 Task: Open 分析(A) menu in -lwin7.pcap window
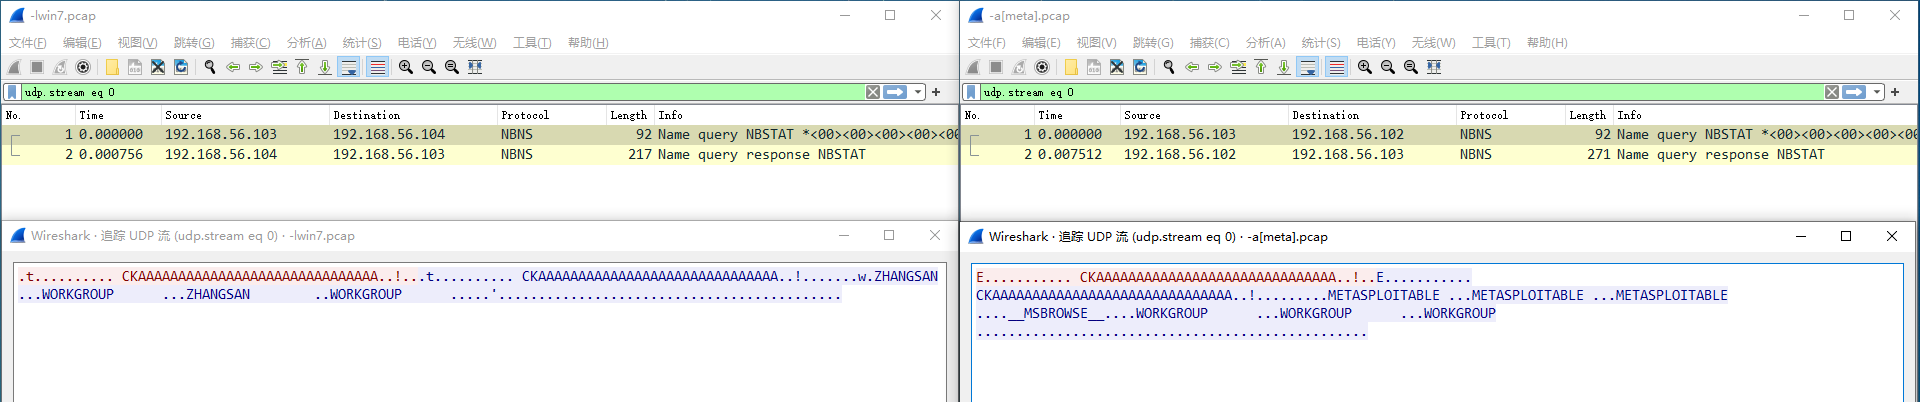pyautogui.click(x=307, y=43)
